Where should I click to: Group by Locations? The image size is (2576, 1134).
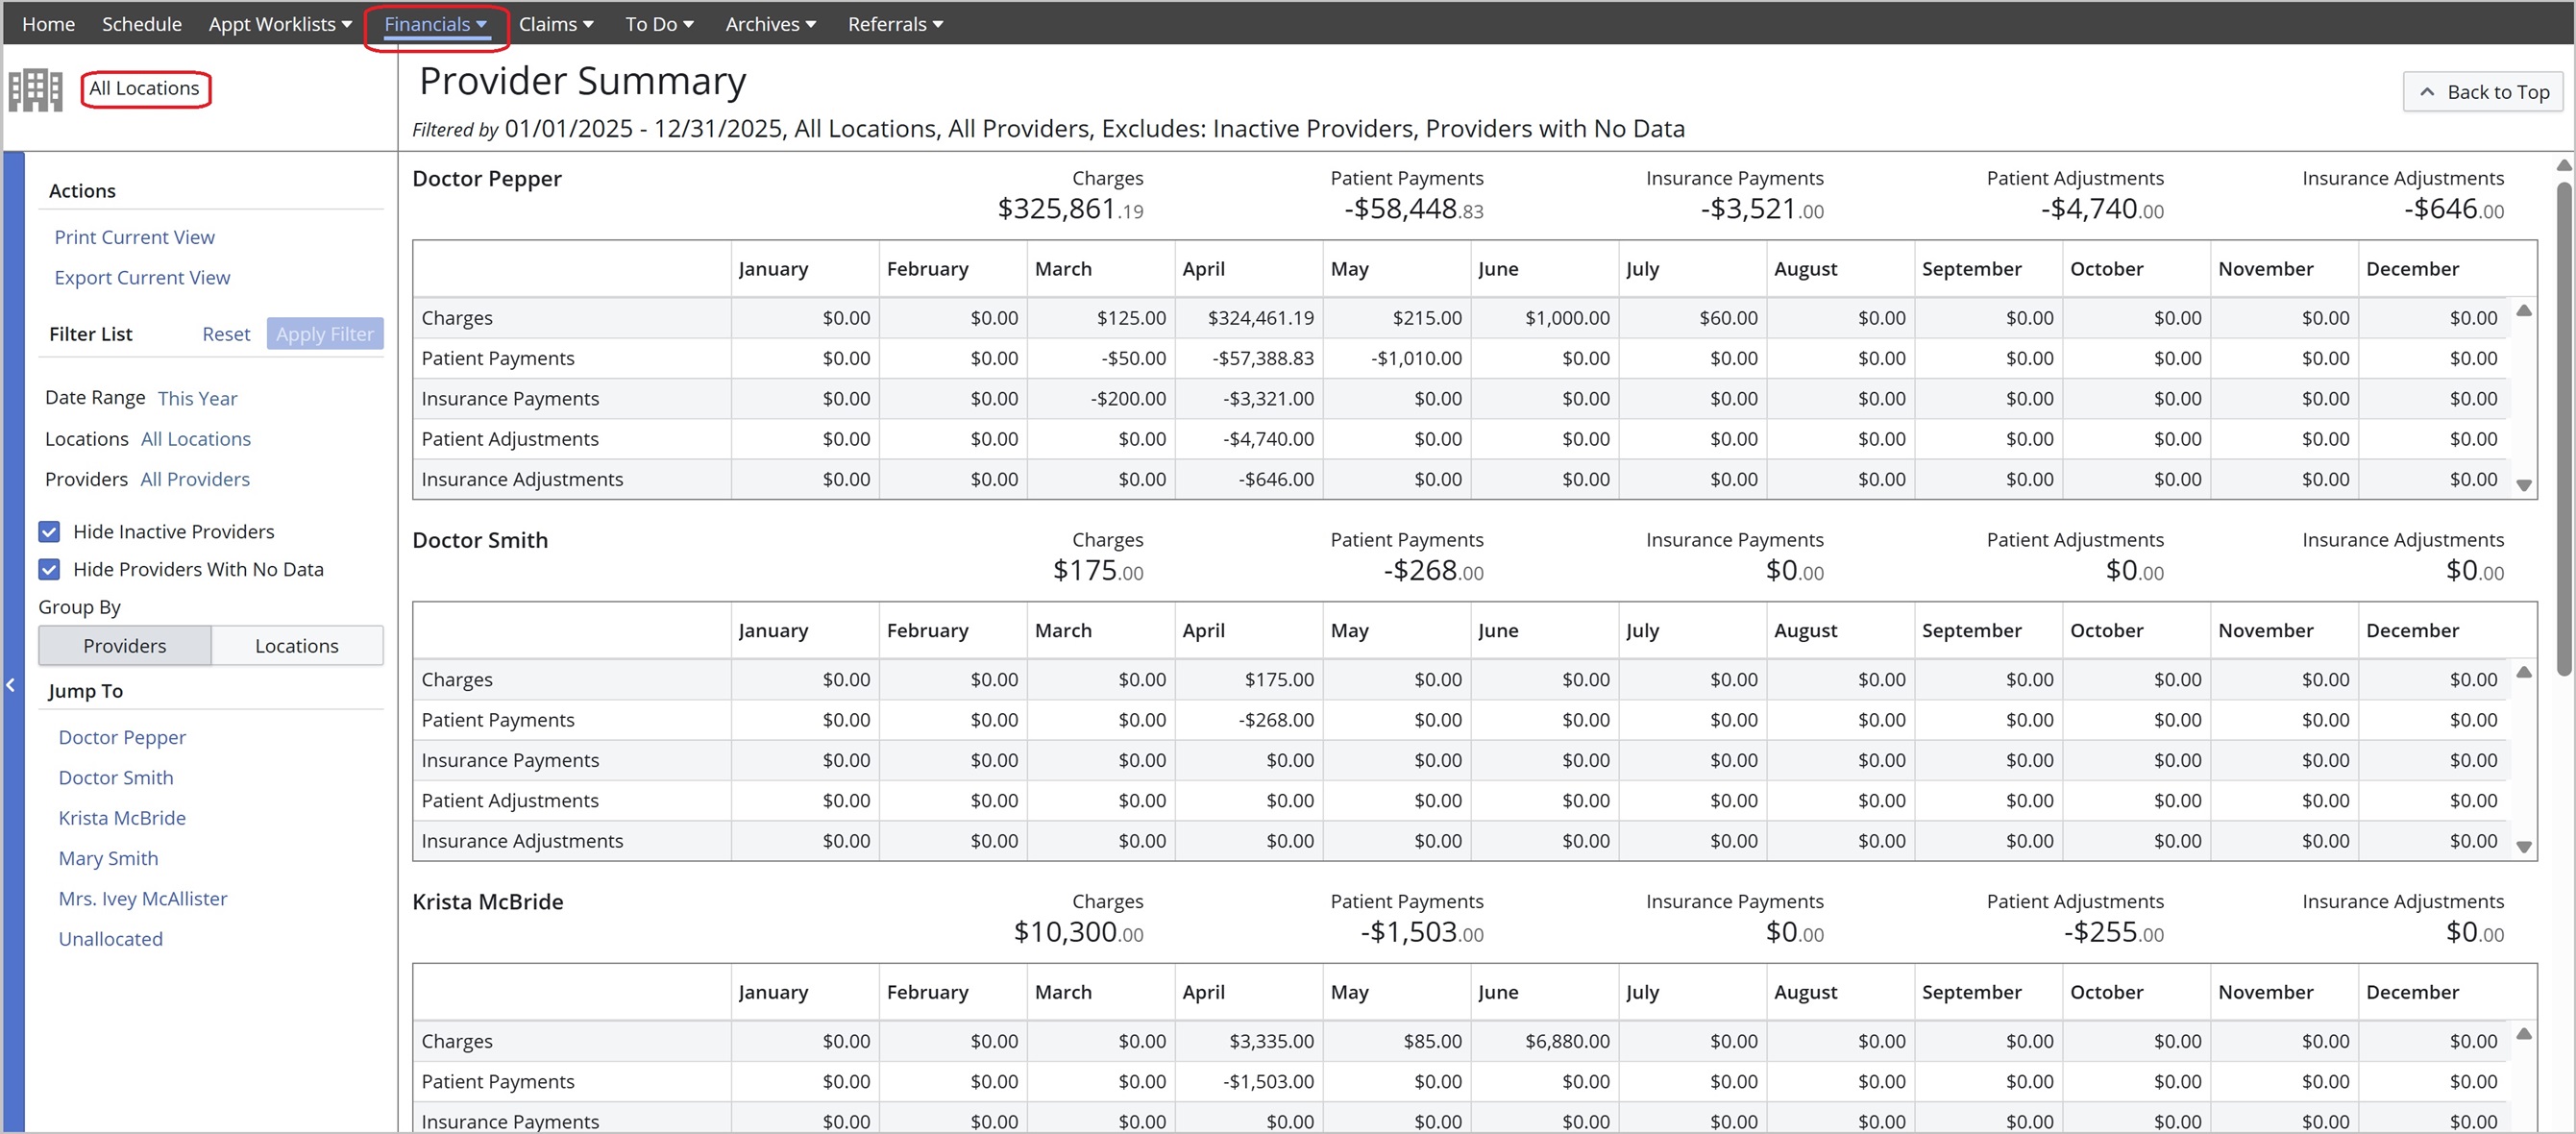(x=297, y=646)
